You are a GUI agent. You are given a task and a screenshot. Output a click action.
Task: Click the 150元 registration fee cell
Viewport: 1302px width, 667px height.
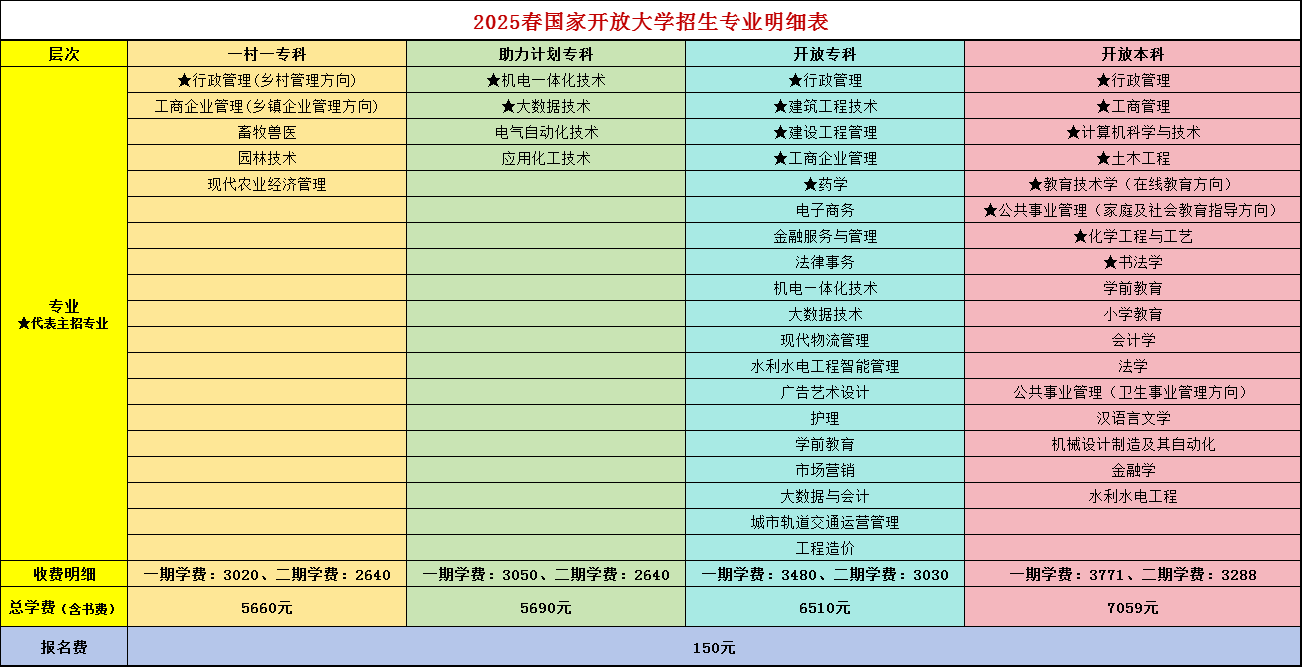714,647
